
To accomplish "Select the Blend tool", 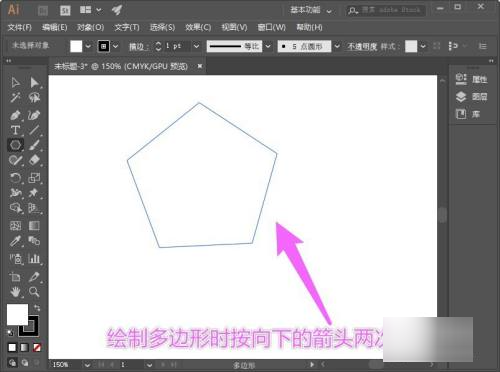I will click(34, 241).
